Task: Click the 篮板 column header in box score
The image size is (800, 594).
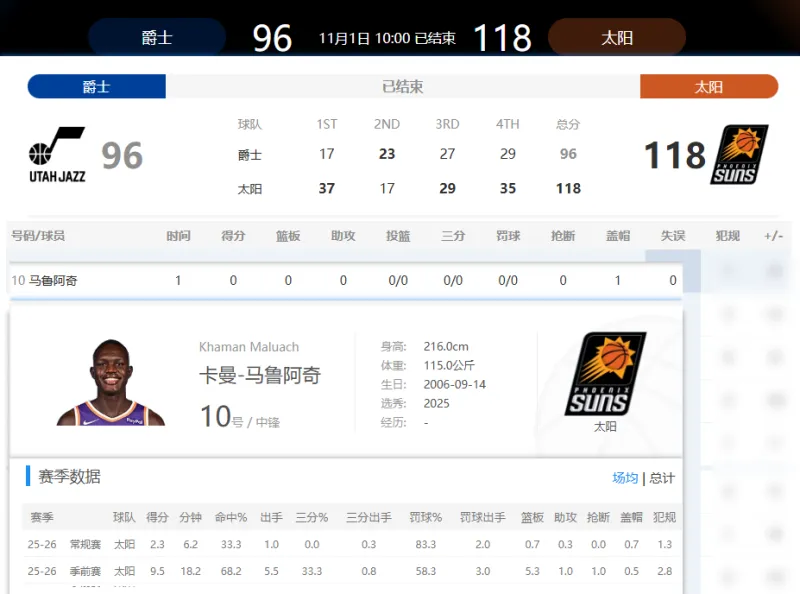Action: click(288, 236)
